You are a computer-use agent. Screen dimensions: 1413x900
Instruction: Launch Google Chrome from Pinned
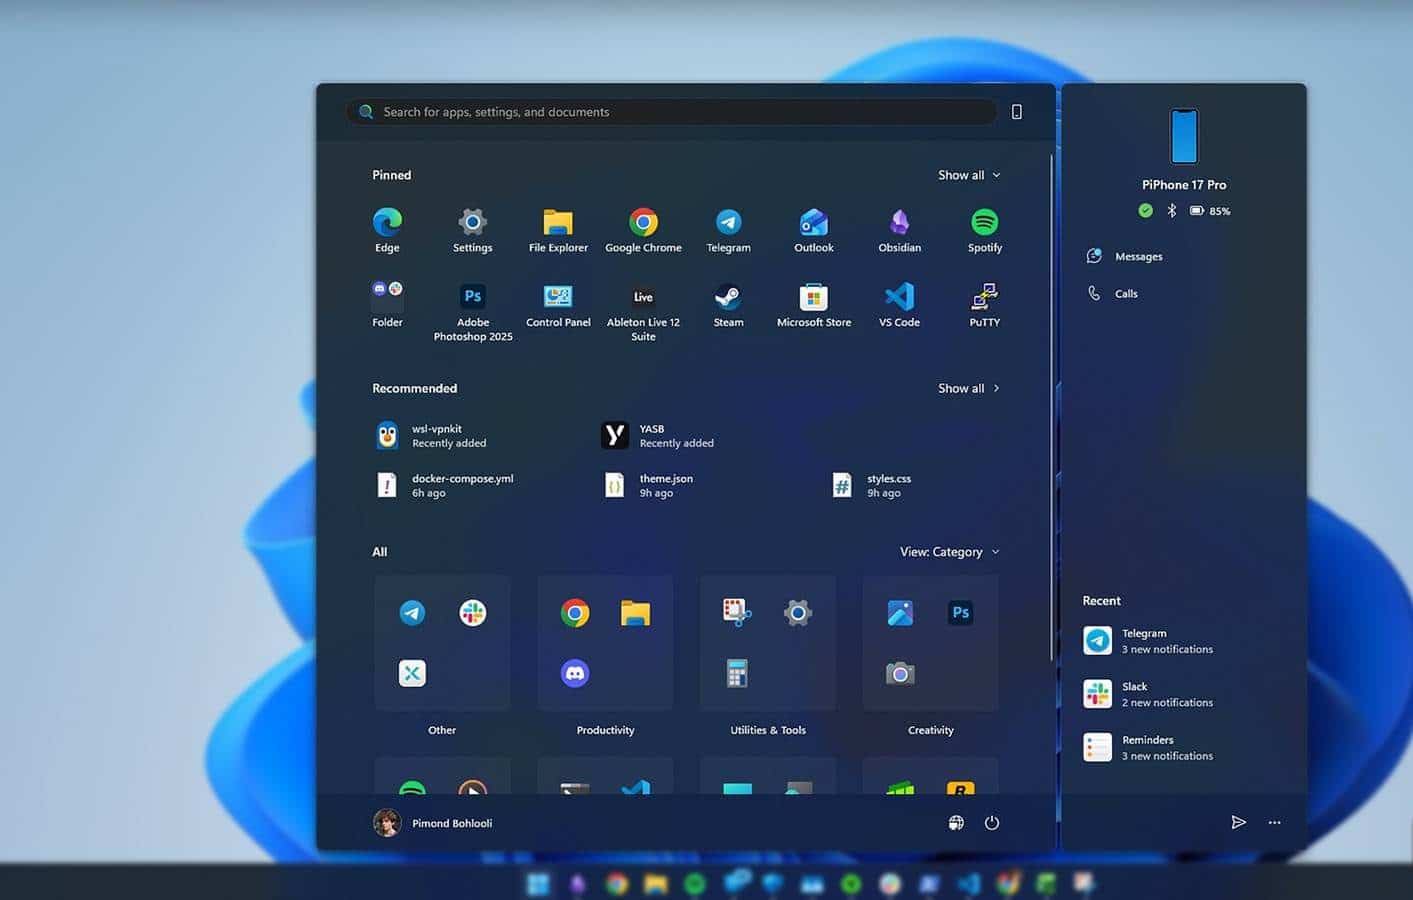click(x=643, y=230)
